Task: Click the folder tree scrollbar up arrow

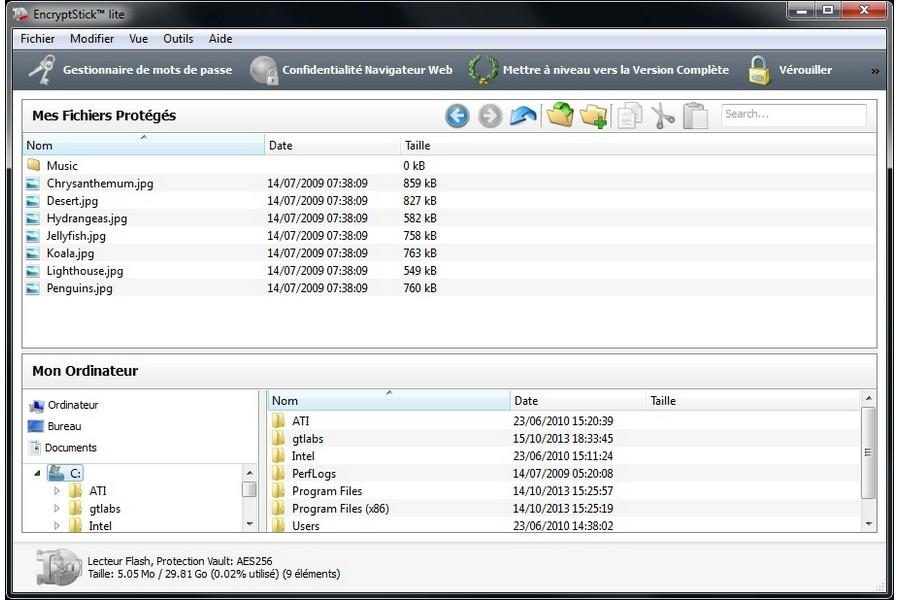Action: tap(249, 473)
